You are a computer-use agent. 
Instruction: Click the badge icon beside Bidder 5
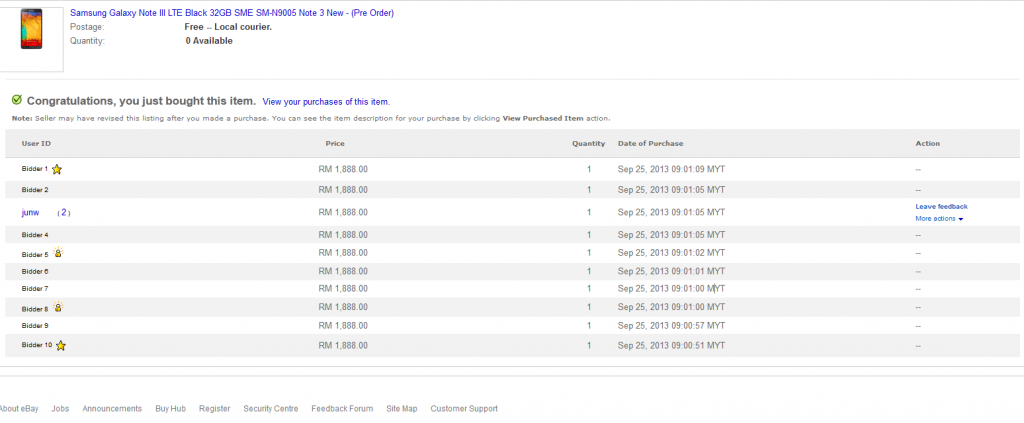point(59,254)
